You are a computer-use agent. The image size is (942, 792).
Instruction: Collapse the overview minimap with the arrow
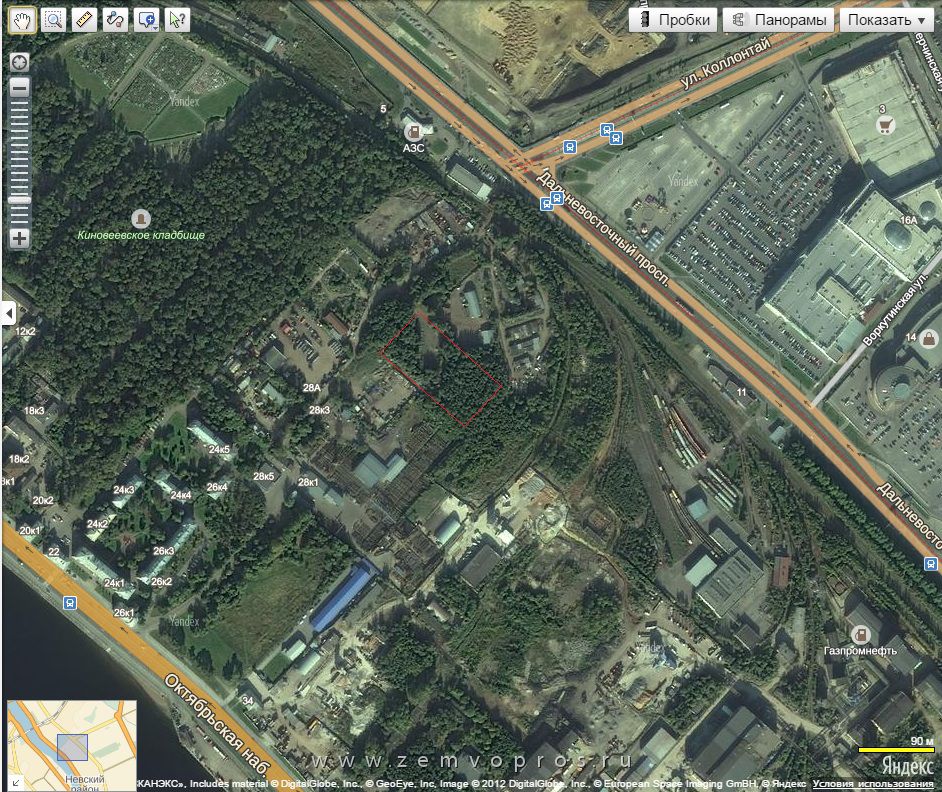(15, 781)
